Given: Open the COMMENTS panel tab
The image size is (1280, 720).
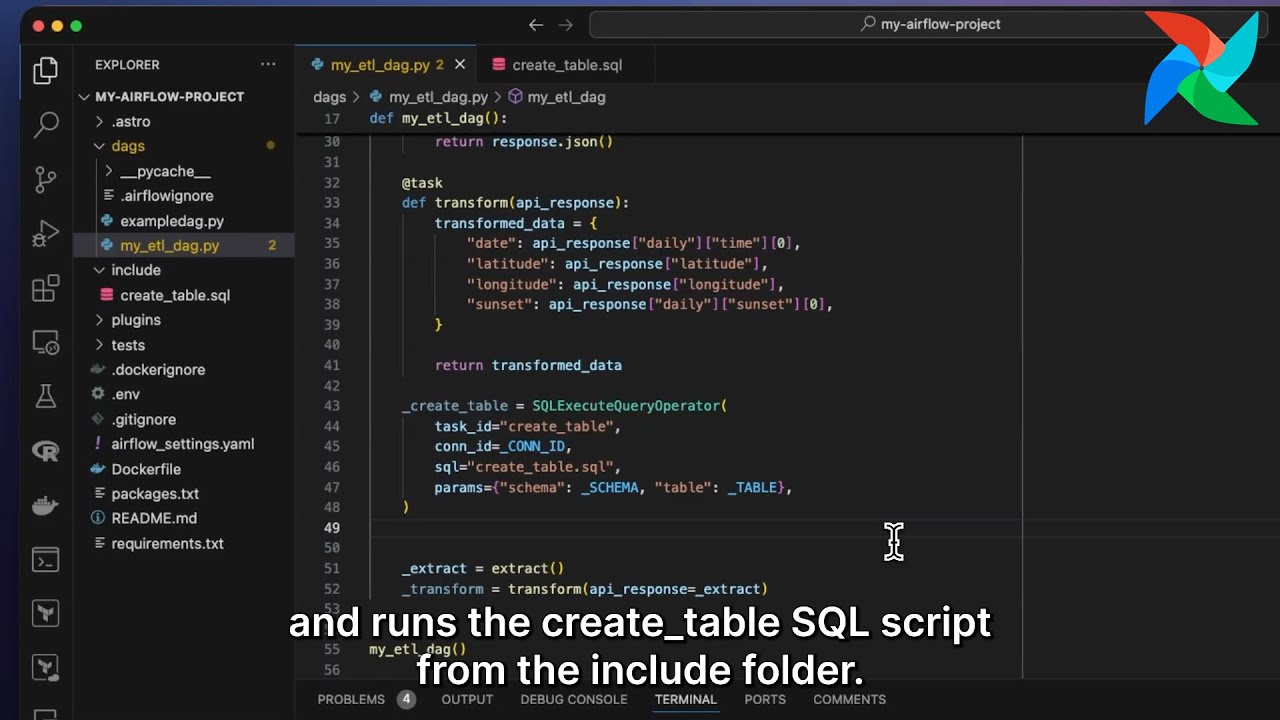Looking at the screenshot, I should pyautogui.click(x=849, y=699).
